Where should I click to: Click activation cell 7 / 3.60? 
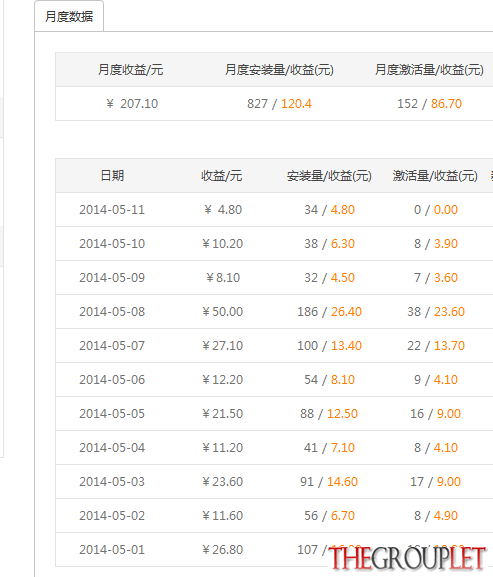436,278
